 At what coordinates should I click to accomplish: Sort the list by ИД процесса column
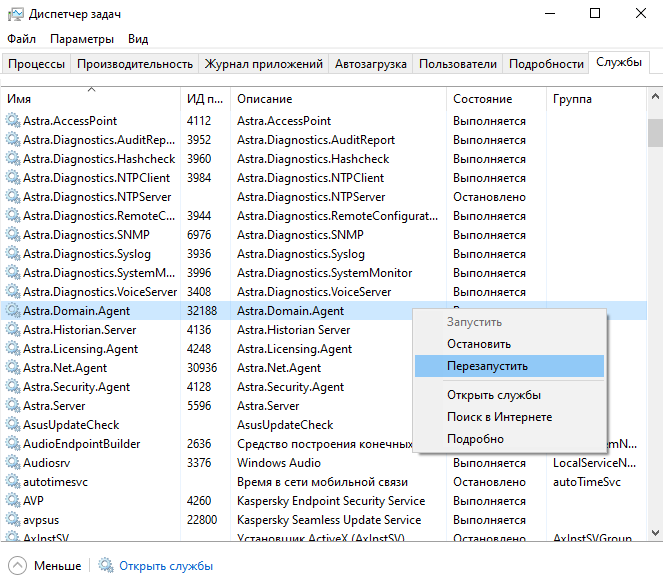[x=204, y=99]
